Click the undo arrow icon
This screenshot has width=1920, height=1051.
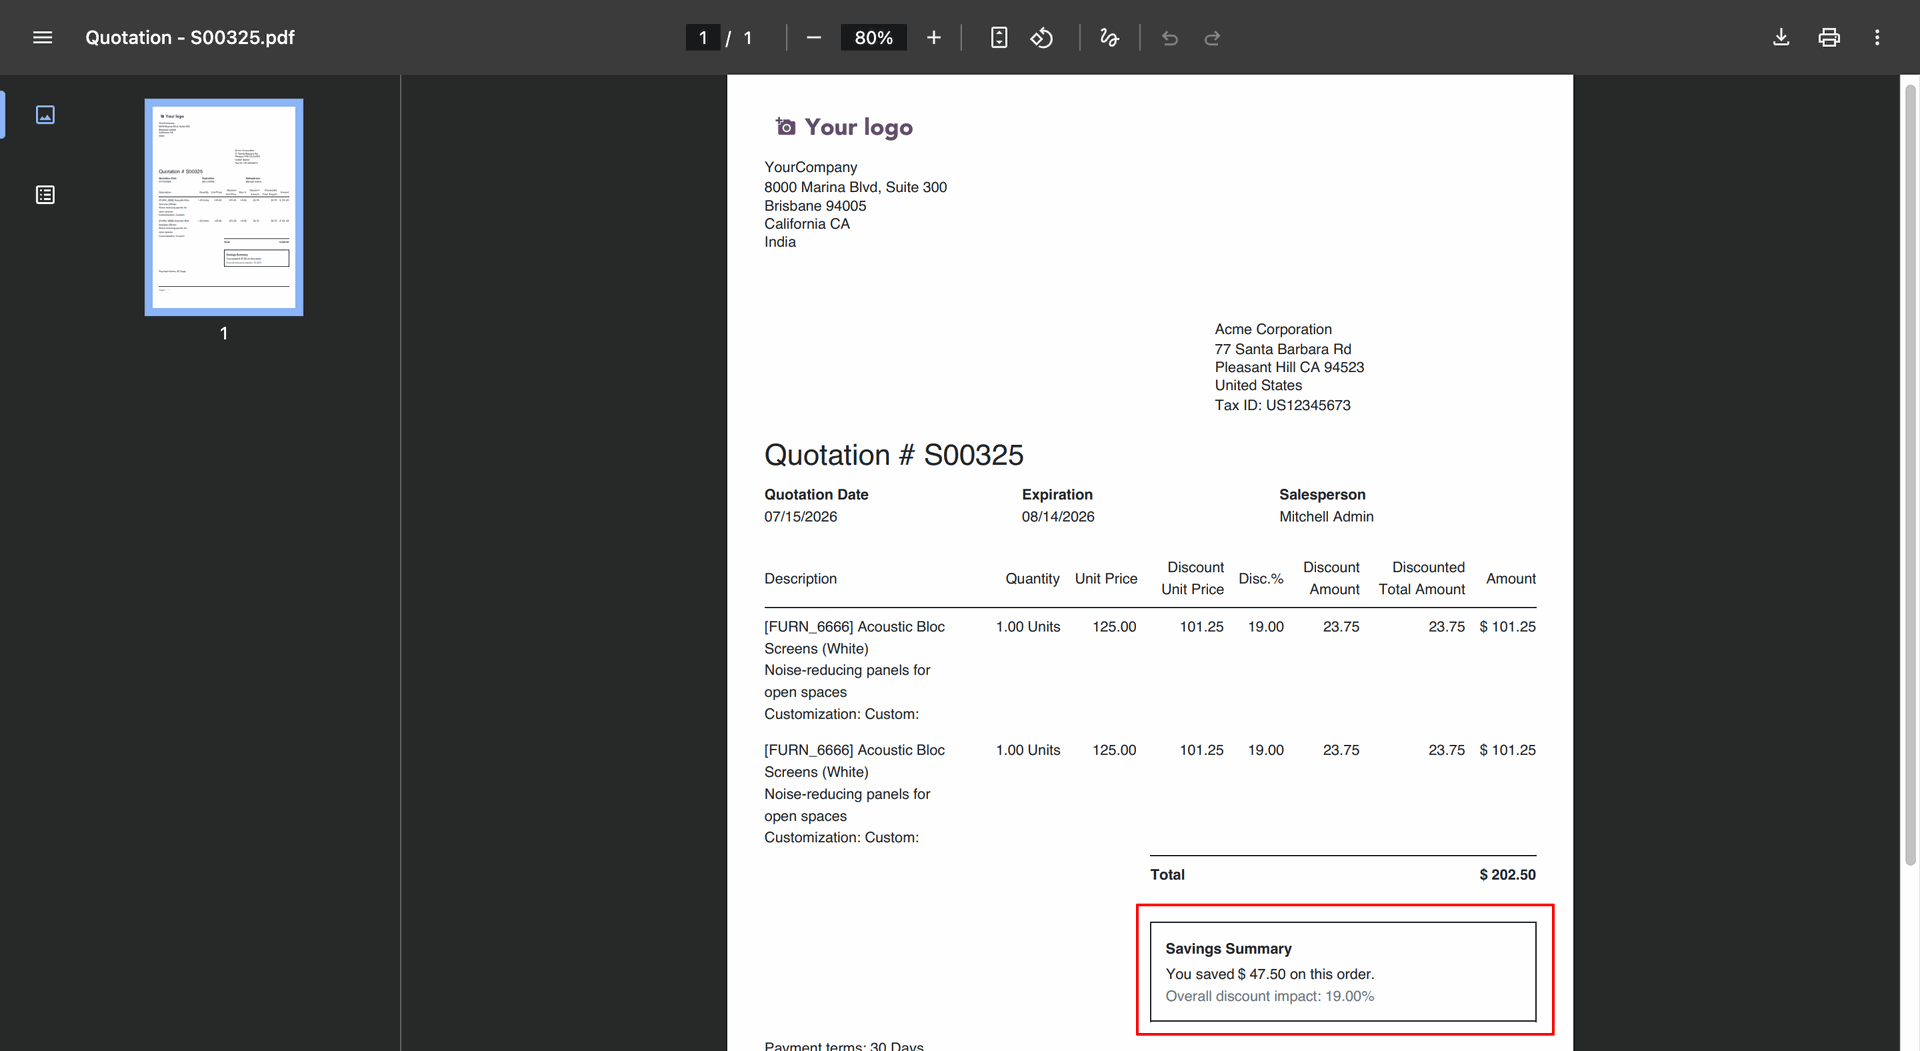(1170, 38)
